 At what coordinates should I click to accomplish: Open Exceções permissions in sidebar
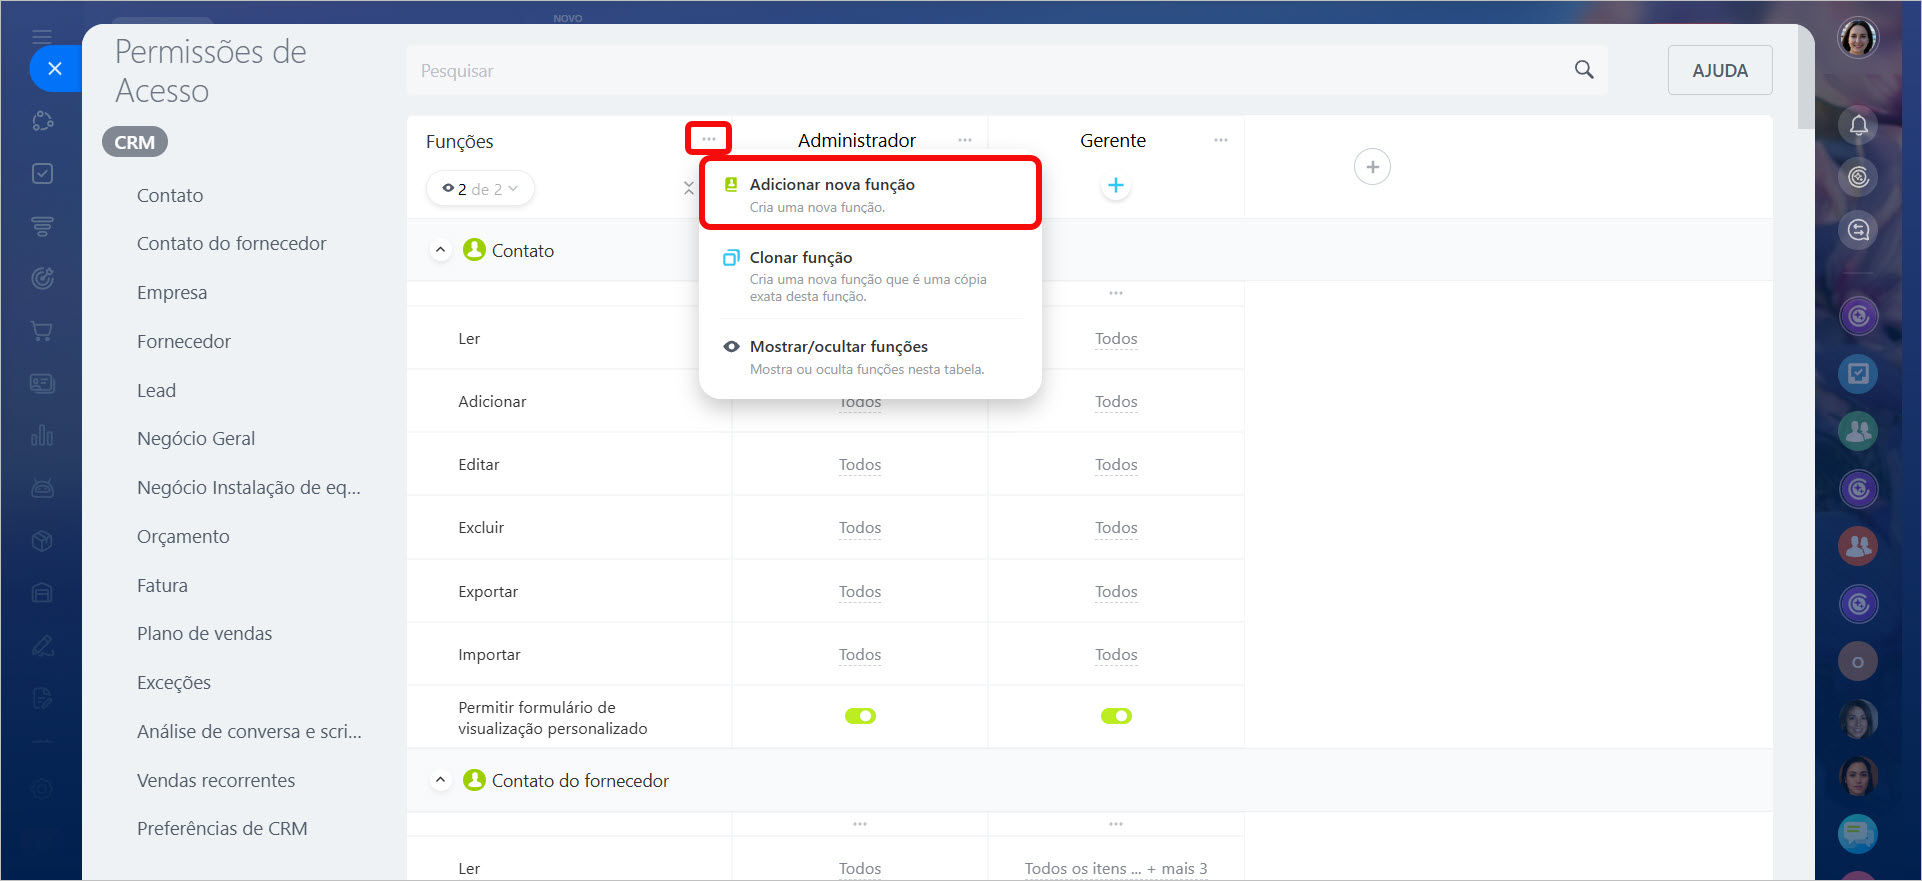tap(174, 683)
